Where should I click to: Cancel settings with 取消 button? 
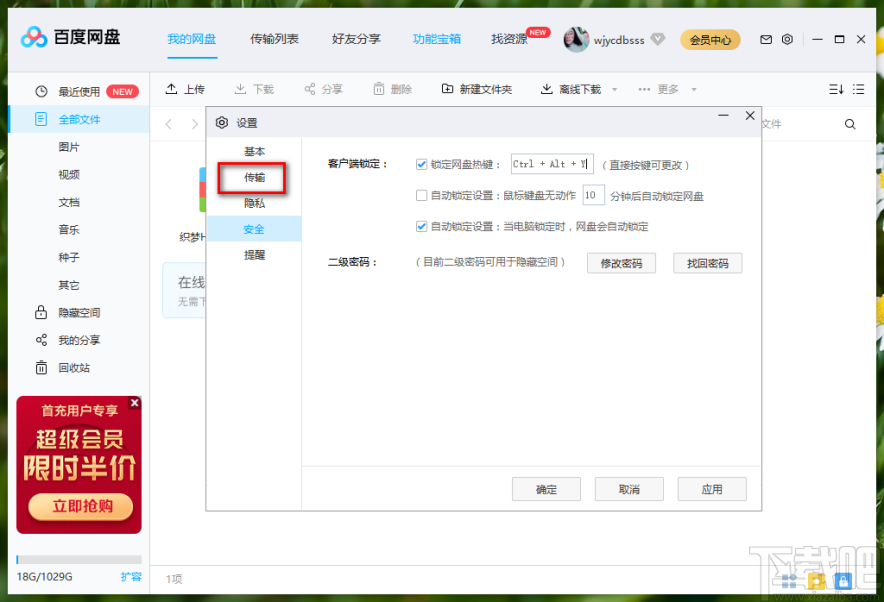tap(629, 489)
